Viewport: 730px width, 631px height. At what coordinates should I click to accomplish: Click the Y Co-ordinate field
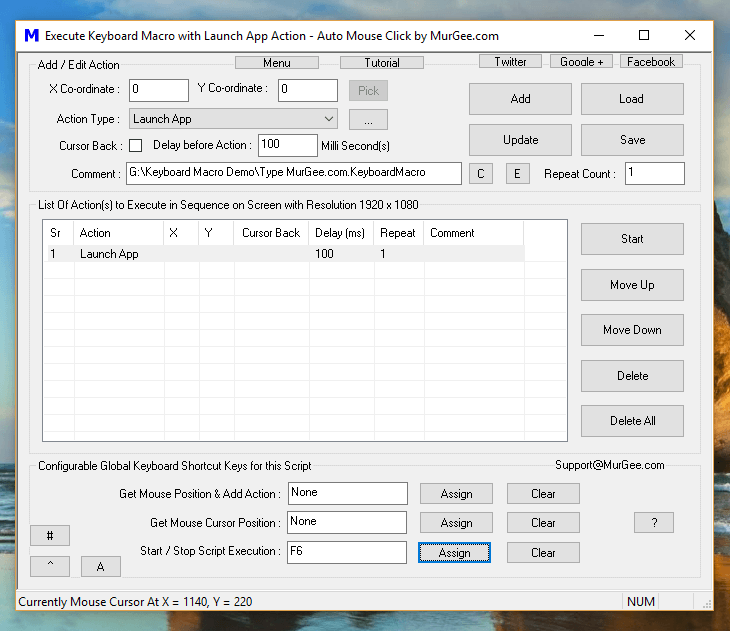(308, 90)
